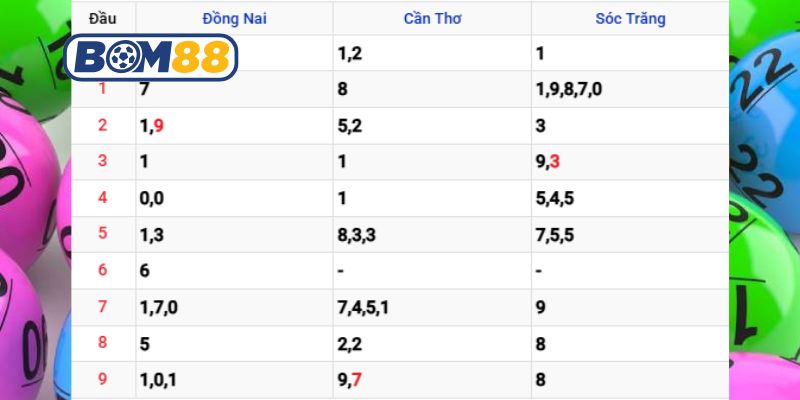Click the red row label 4
The image size is (800, 400).
(x=102, y=199)
